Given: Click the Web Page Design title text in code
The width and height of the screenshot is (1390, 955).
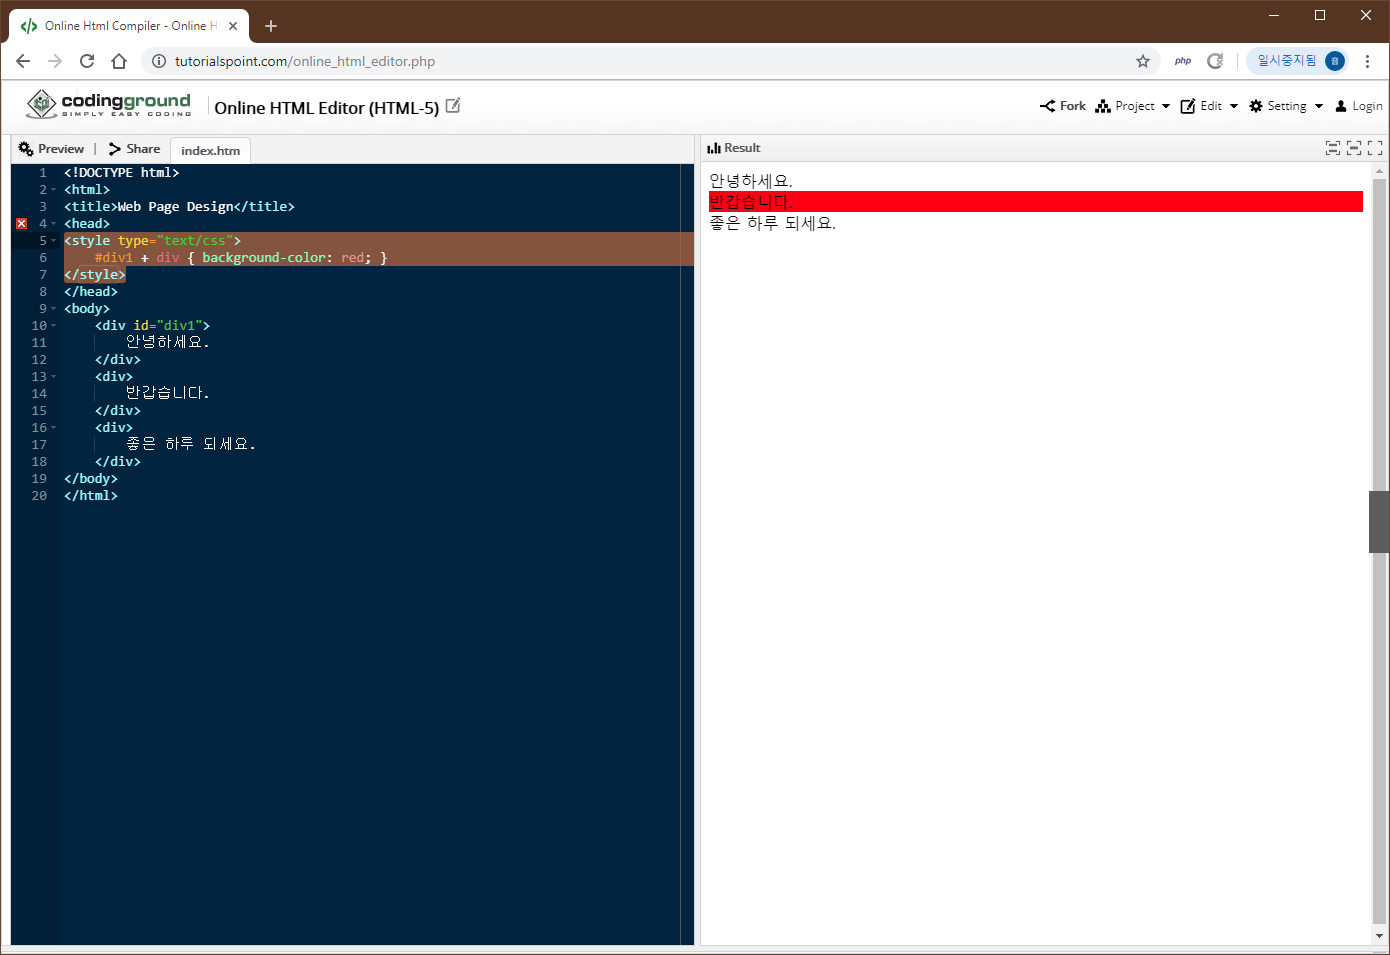Looking at the screenshot, I should tap(176, 207).
